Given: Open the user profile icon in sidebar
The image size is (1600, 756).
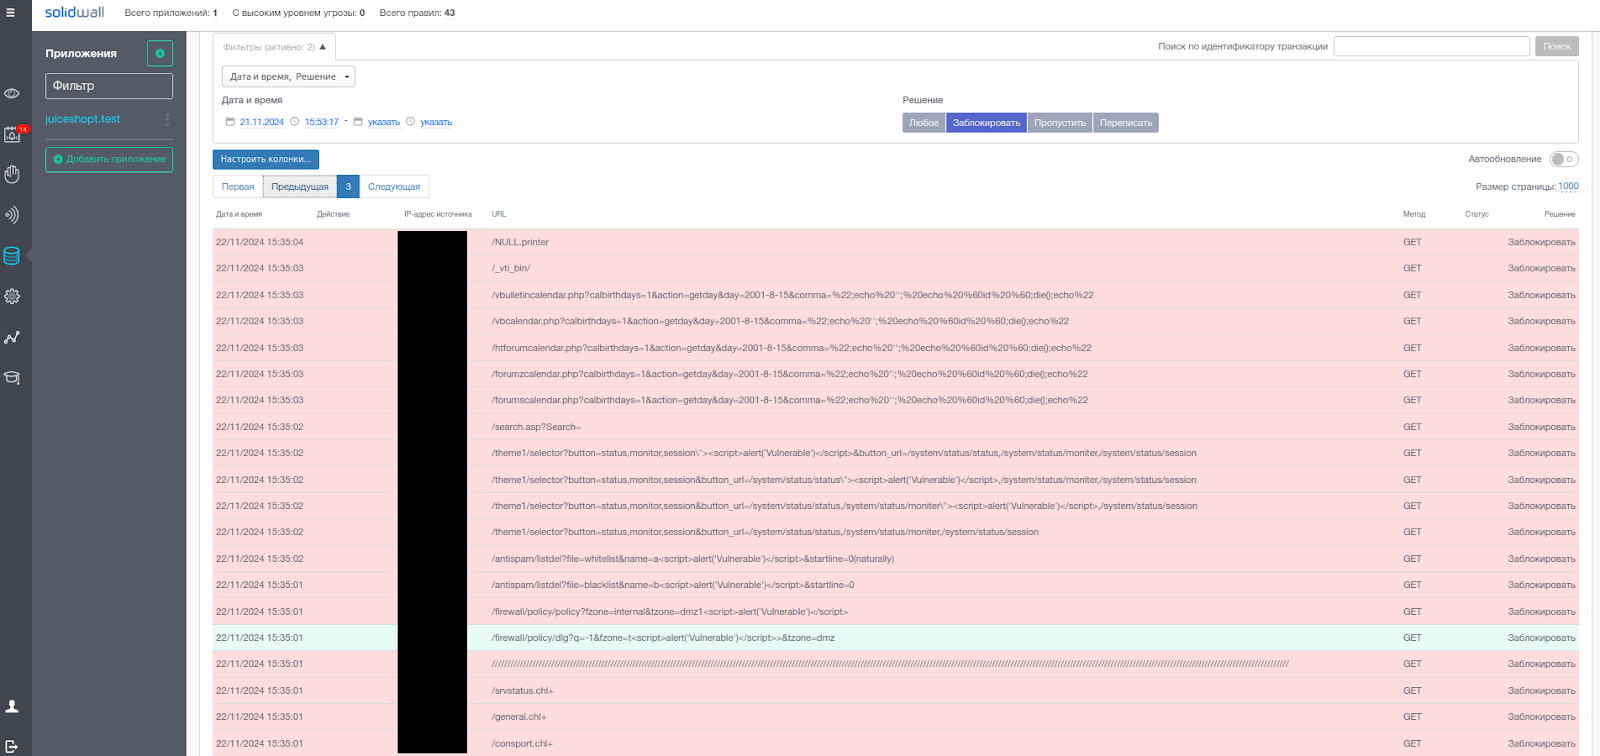Looking at the screenshot, I should pyautogui.click(x=12, y=706).
